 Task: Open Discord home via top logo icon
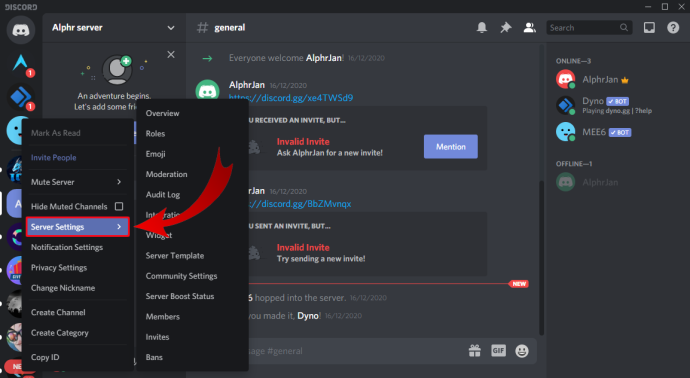point(21,30)
